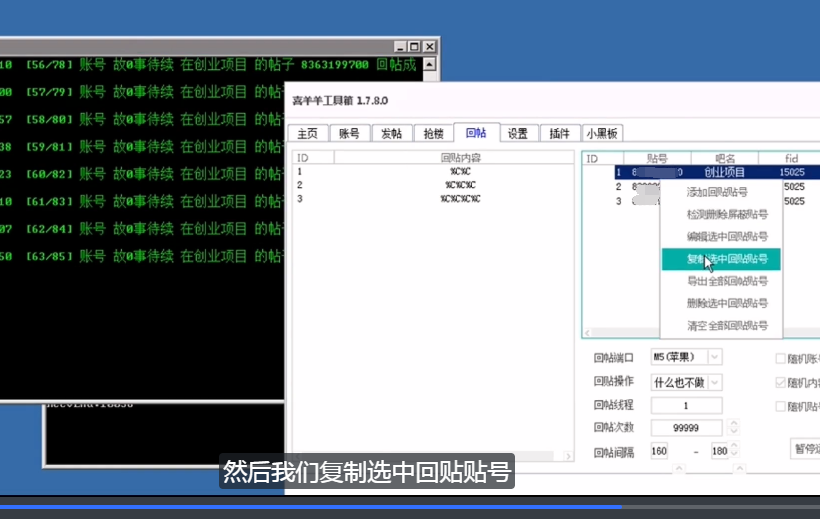Viewport: 820px width, 519px height.
Task: Select row 3 in the thread list
Action: coord(637,201)
